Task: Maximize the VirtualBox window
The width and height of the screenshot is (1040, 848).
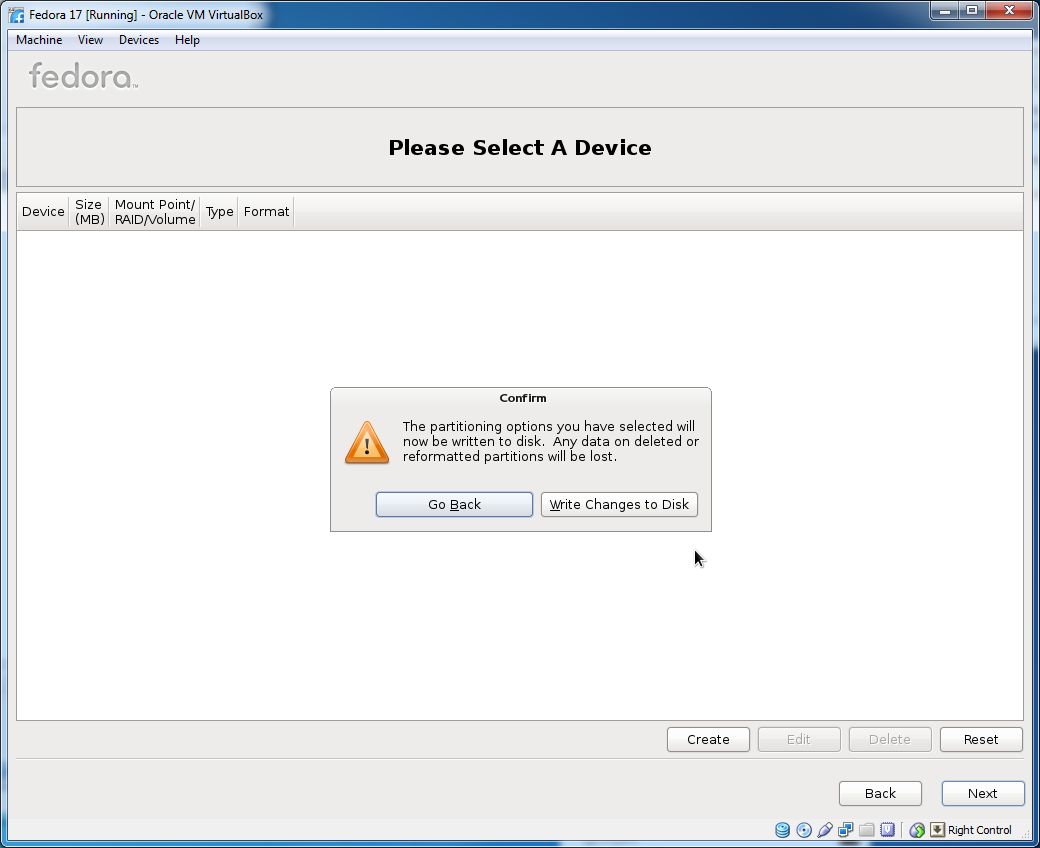Action: pyautogui.click(x=972, y=11)
